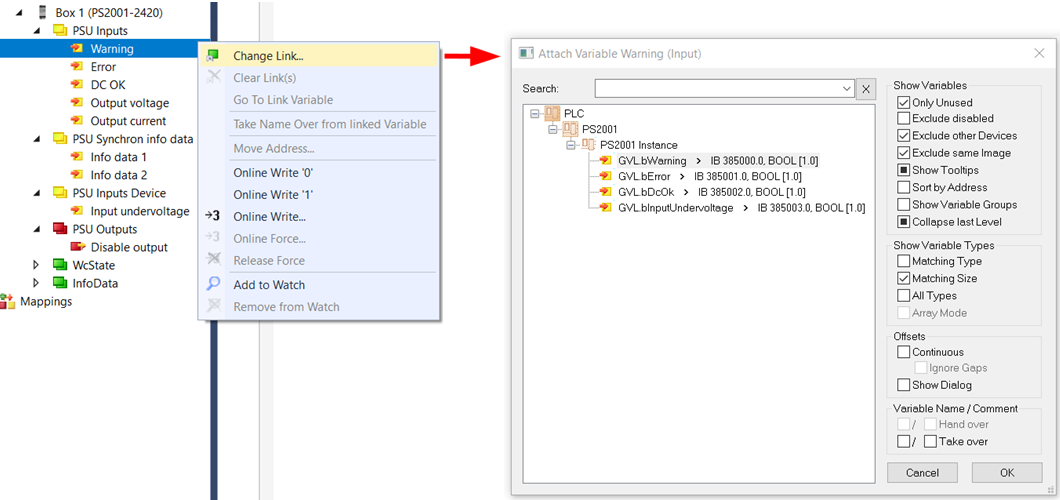The width and height of the screenshot is (1060, 500).
Task: Open the Search combo box dropdown arrow
Action: [848, 89]
